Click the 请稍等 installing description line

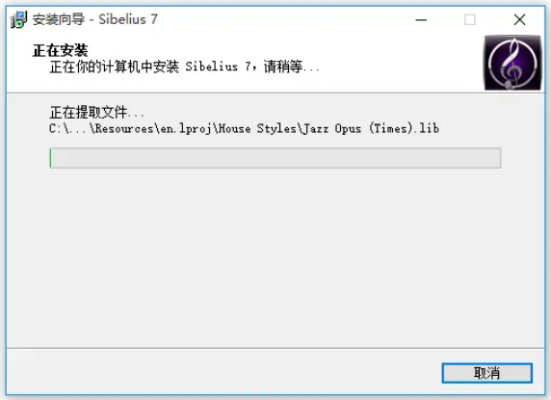184,66
